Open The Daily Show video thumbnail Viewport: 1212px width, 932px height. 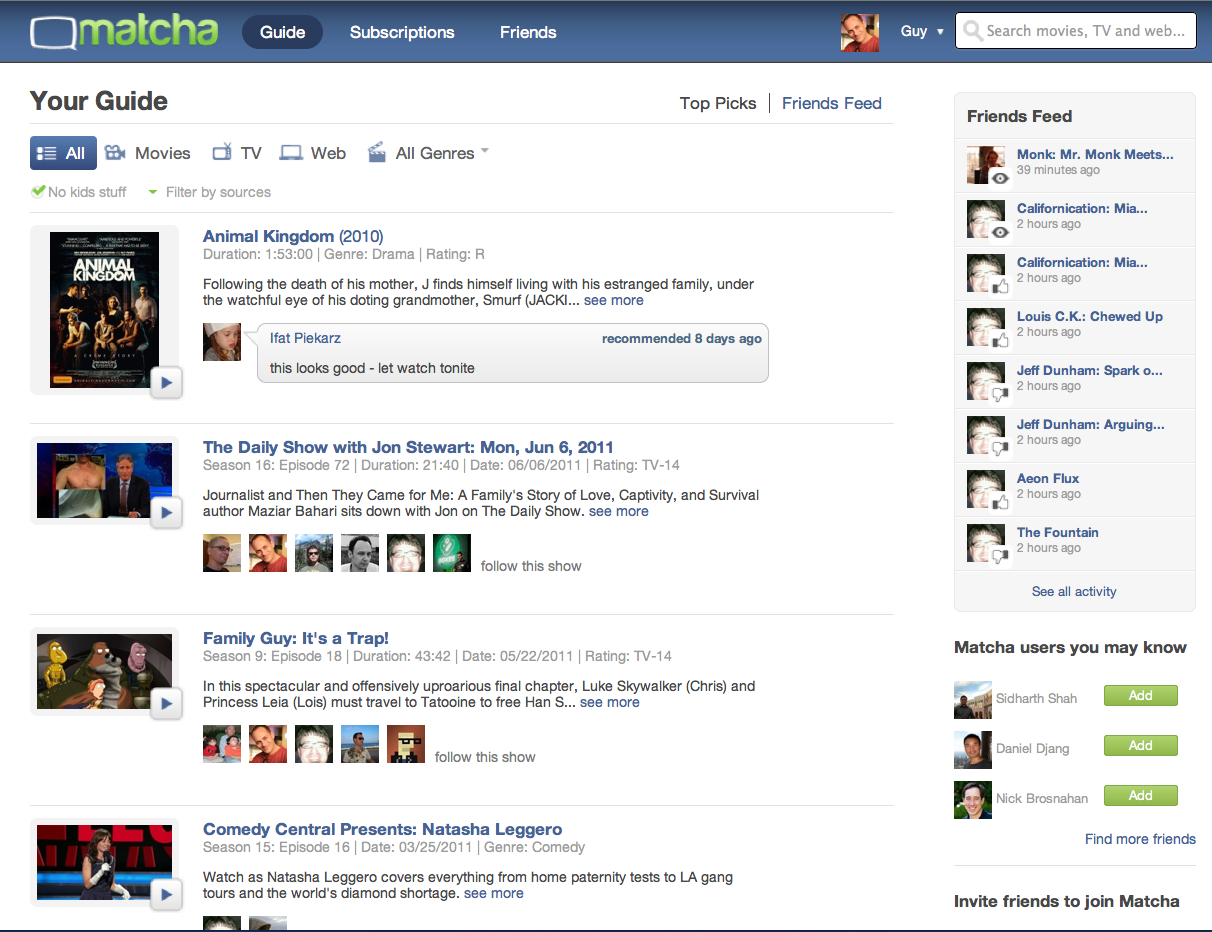pos(104,480)
